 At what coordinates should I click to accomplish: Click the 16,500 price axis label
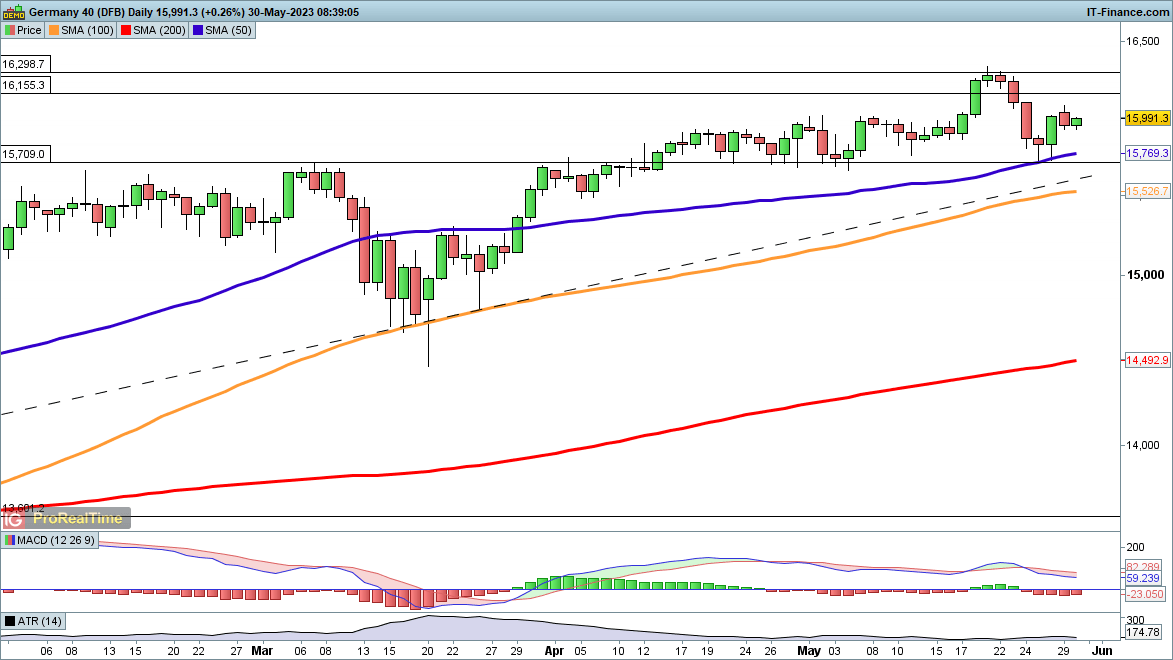pos(1143,41)
